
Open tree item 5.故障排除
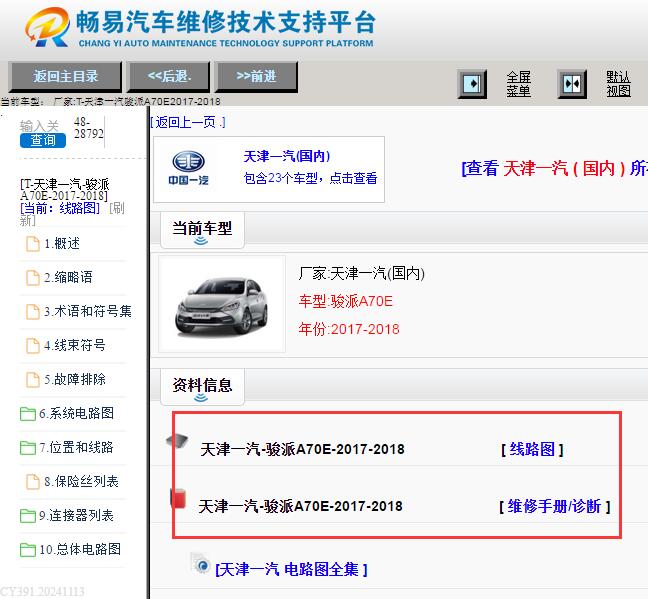click(75, 379)
